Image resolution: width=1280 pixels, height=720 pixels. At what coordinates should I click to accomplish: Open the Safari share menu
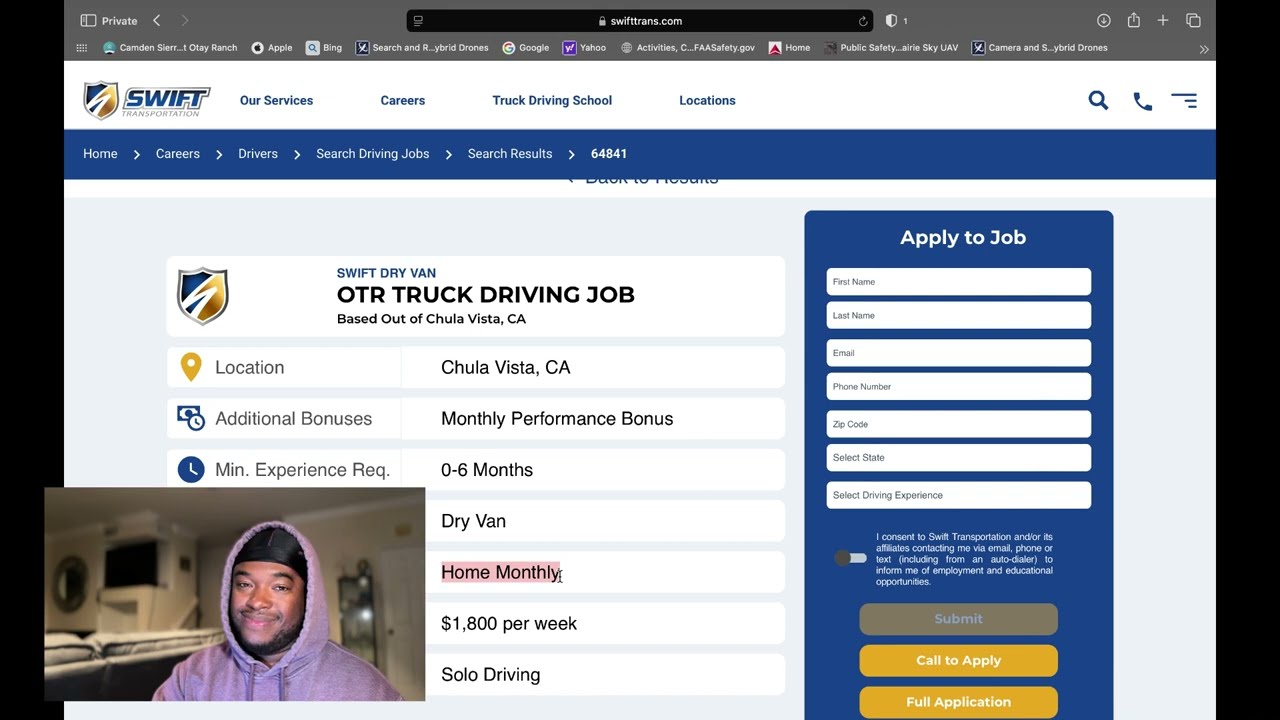click(x=1133, y=20)
